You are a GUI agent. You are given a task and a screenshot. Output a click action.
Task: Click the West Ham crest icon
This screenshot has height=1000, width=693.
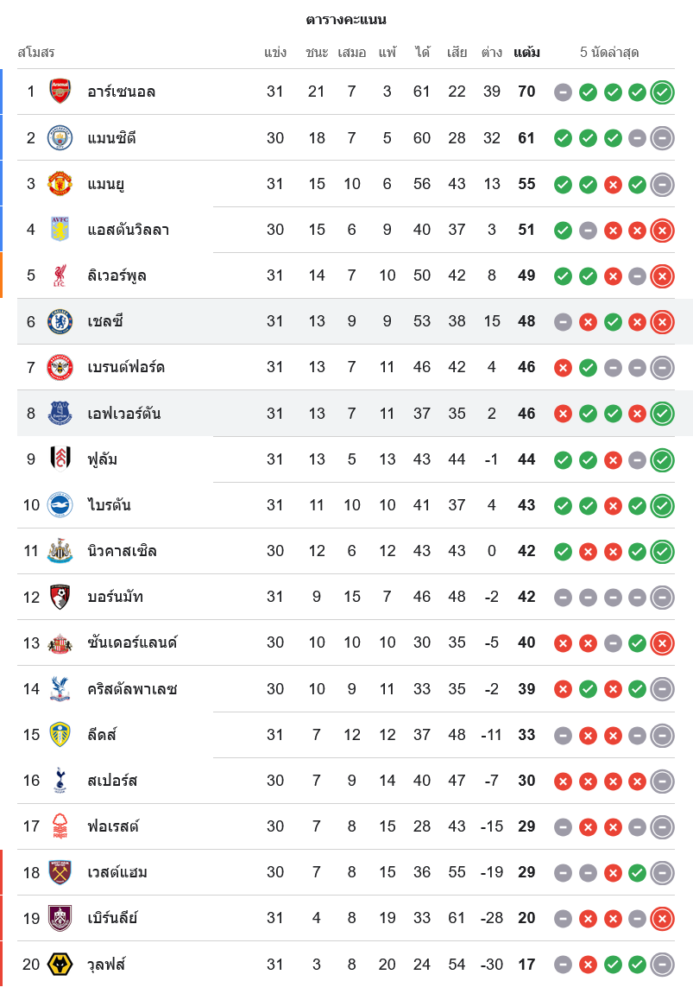point(60,873)
